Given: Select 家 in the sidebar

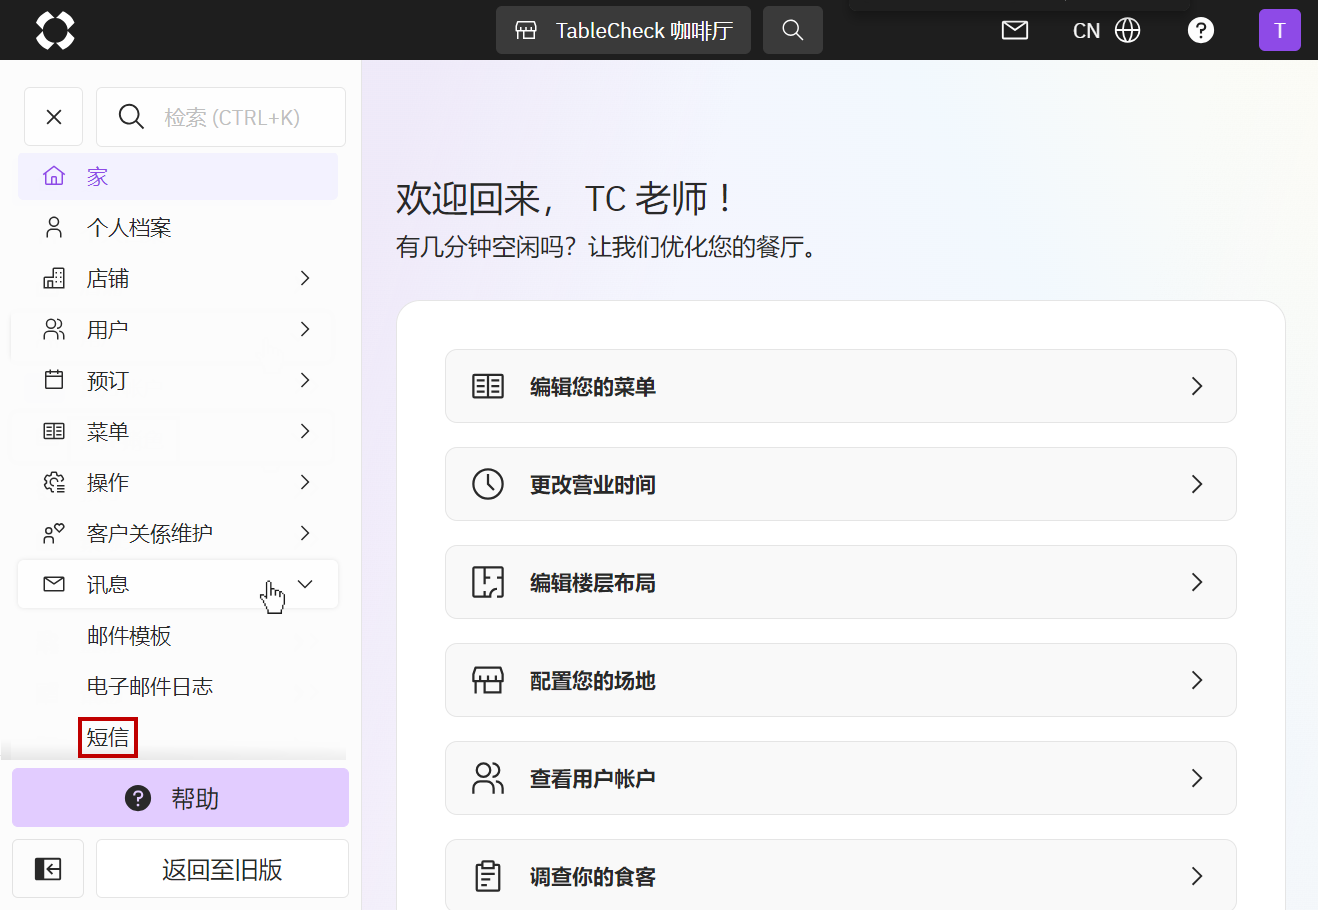Looking at the screenshot, I should (178, 177).
